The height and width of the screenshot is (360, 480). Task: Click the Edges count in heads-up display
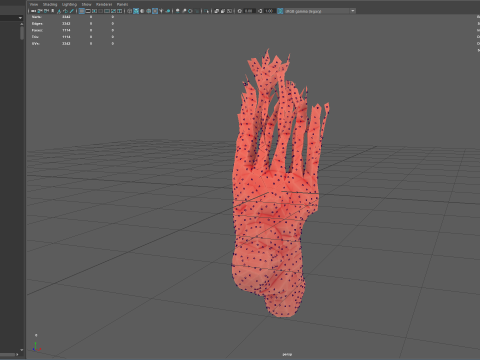(x=66, y=24)
